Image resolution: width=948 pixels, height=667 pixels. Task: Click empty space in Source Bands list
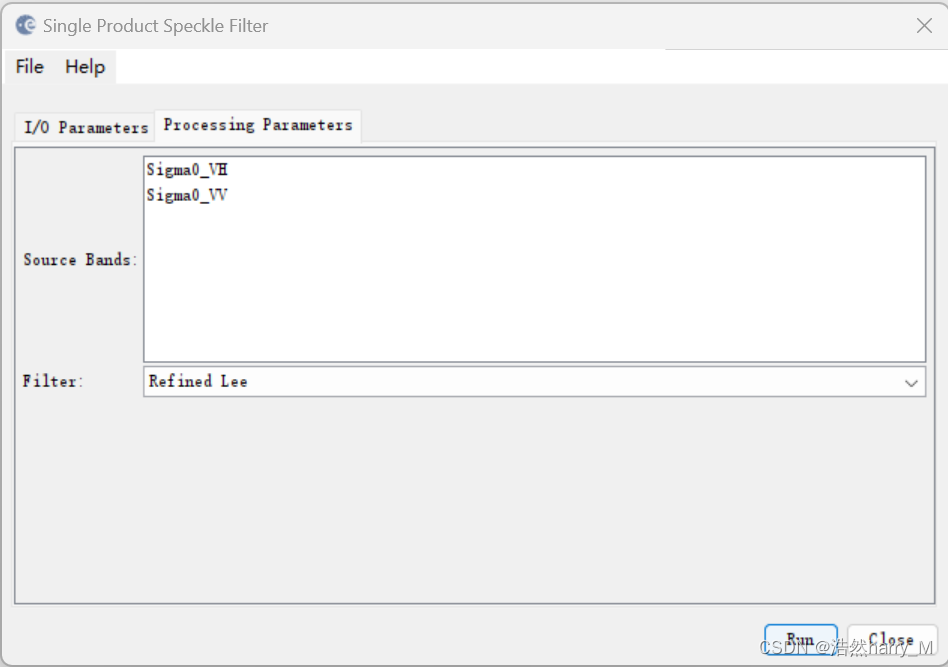pyautogui.click(x=534, y=290)
